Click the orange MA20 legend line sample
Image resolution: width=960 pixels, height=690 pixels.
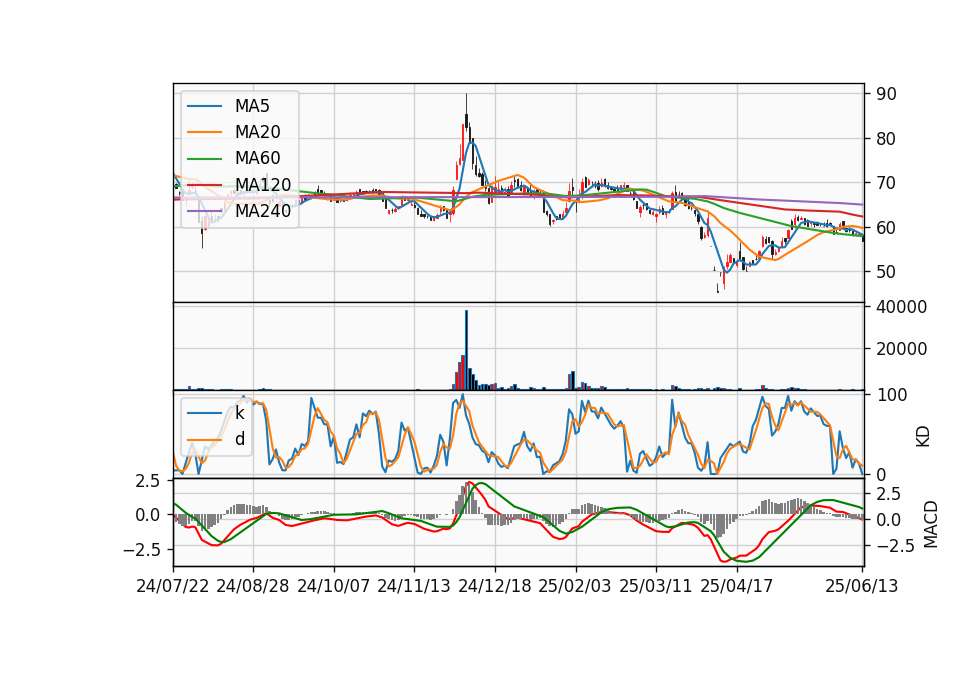204,132
